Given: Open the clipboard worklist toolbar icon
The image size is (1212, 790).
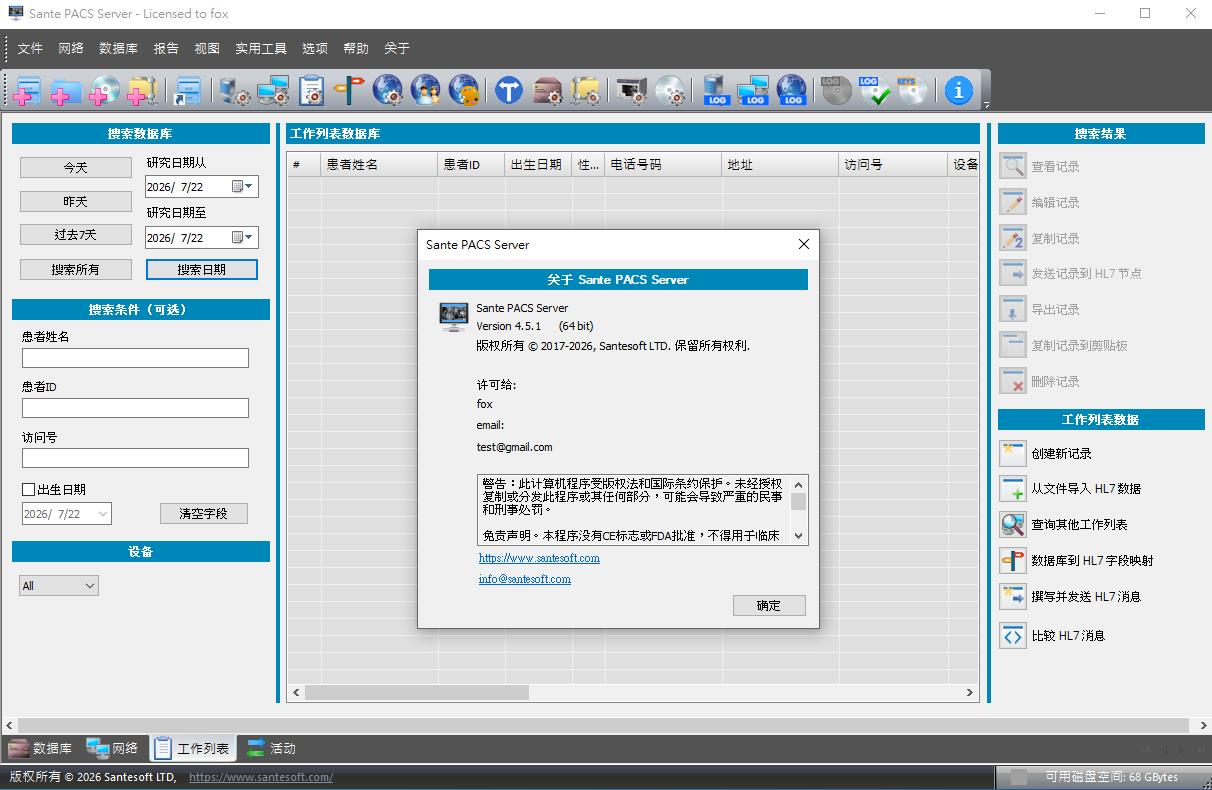Looking at the screenshot, I should [311, 90].
